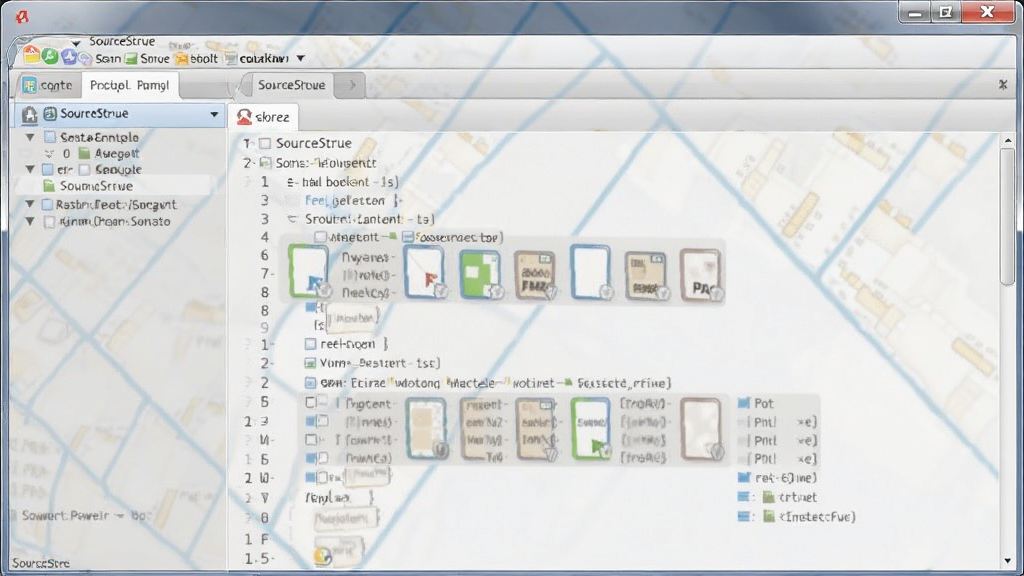Click the red icon on the 'slorez' tab
Screen dimensions: 1024x576
click(x=244, y=117)
